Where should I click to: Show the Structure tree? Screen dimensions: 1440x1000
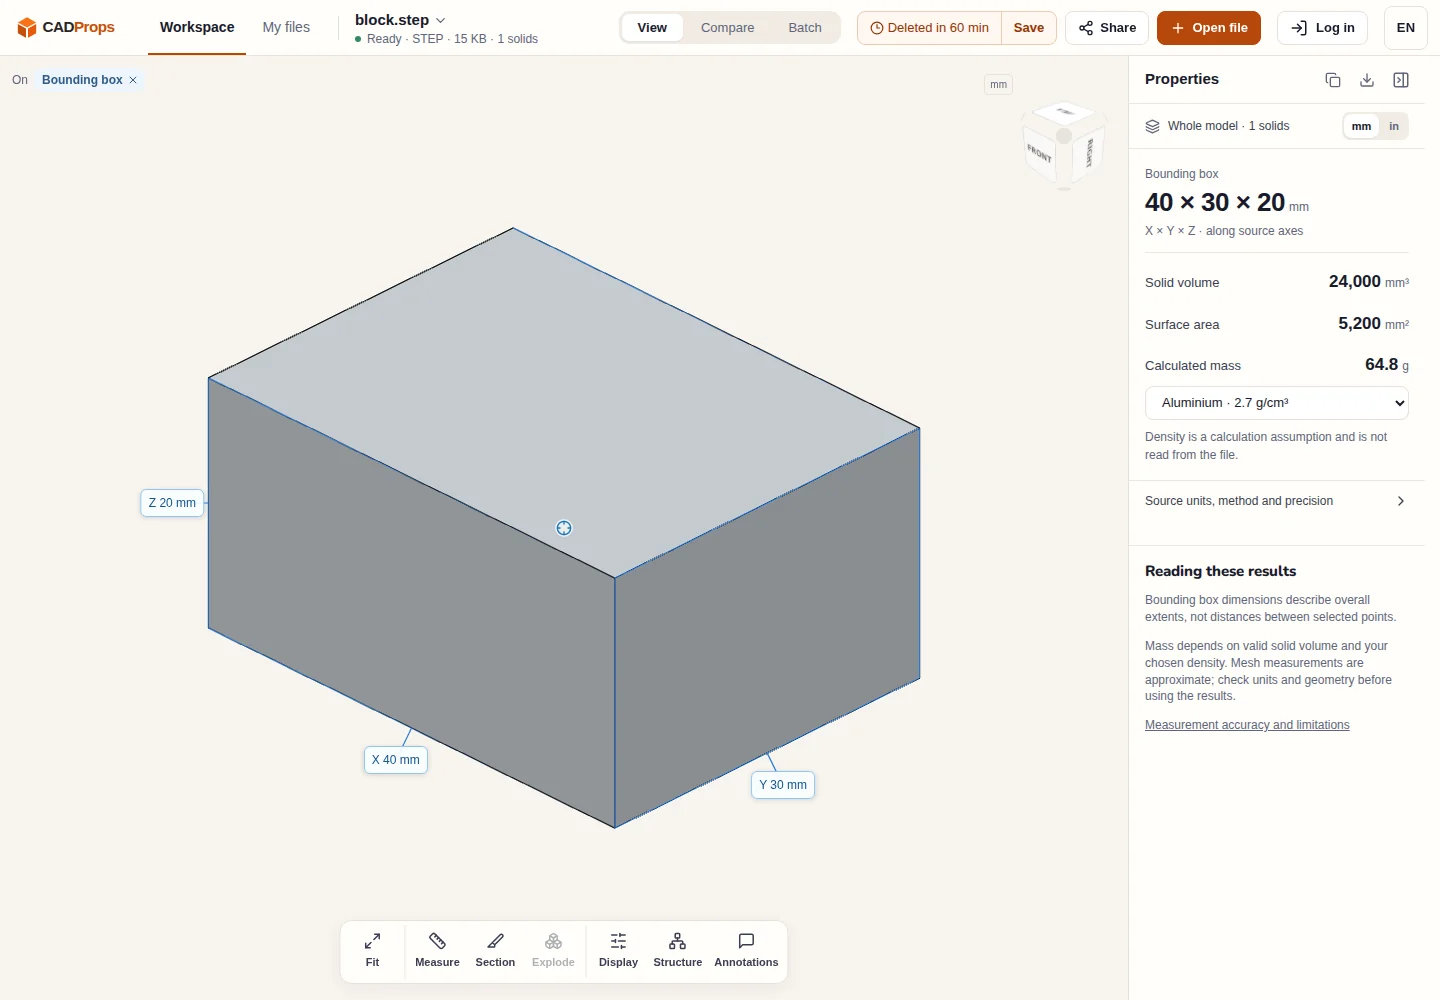coord(677,950)
